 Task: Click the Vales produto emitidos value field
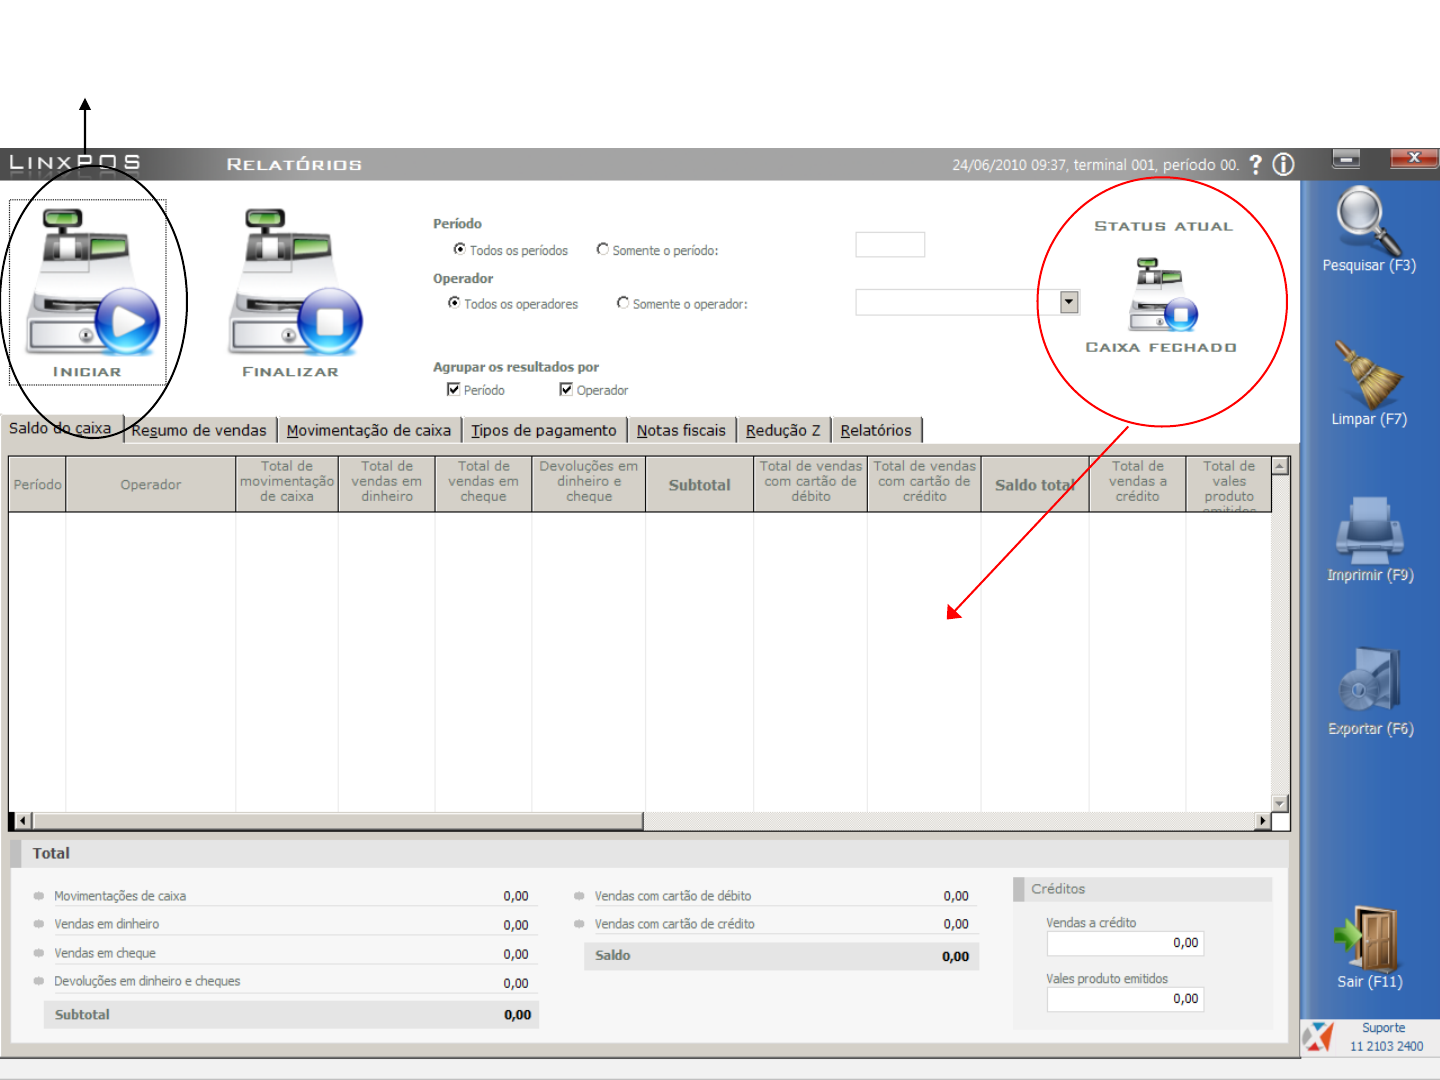tap(1125, 999)
